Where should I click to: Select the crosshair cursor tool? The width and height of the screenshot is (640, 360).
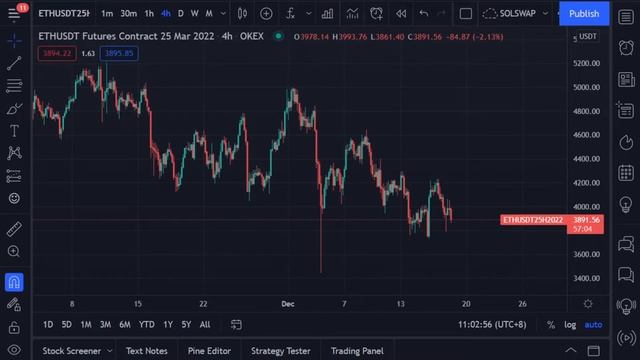(x=14, y=41)
